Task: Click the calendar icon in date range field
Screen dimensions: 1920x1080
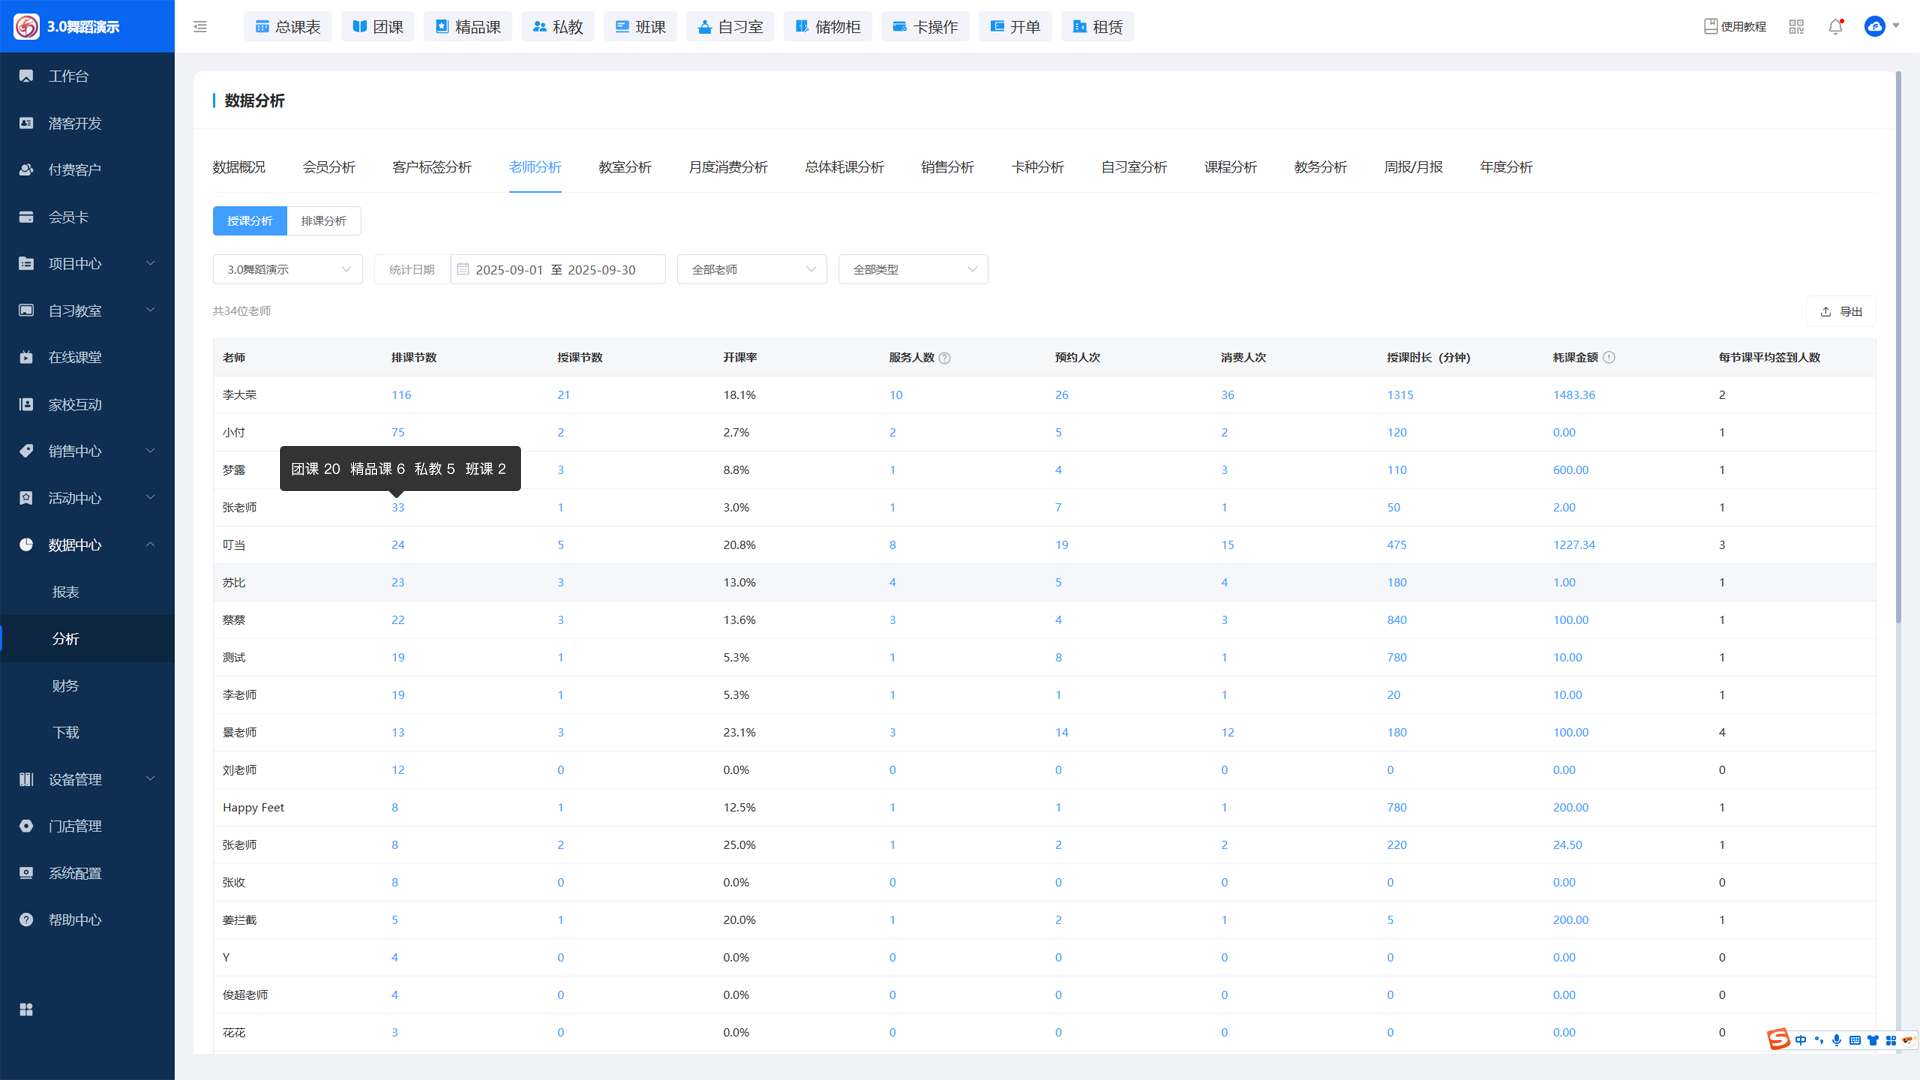Action: (463, 269)
